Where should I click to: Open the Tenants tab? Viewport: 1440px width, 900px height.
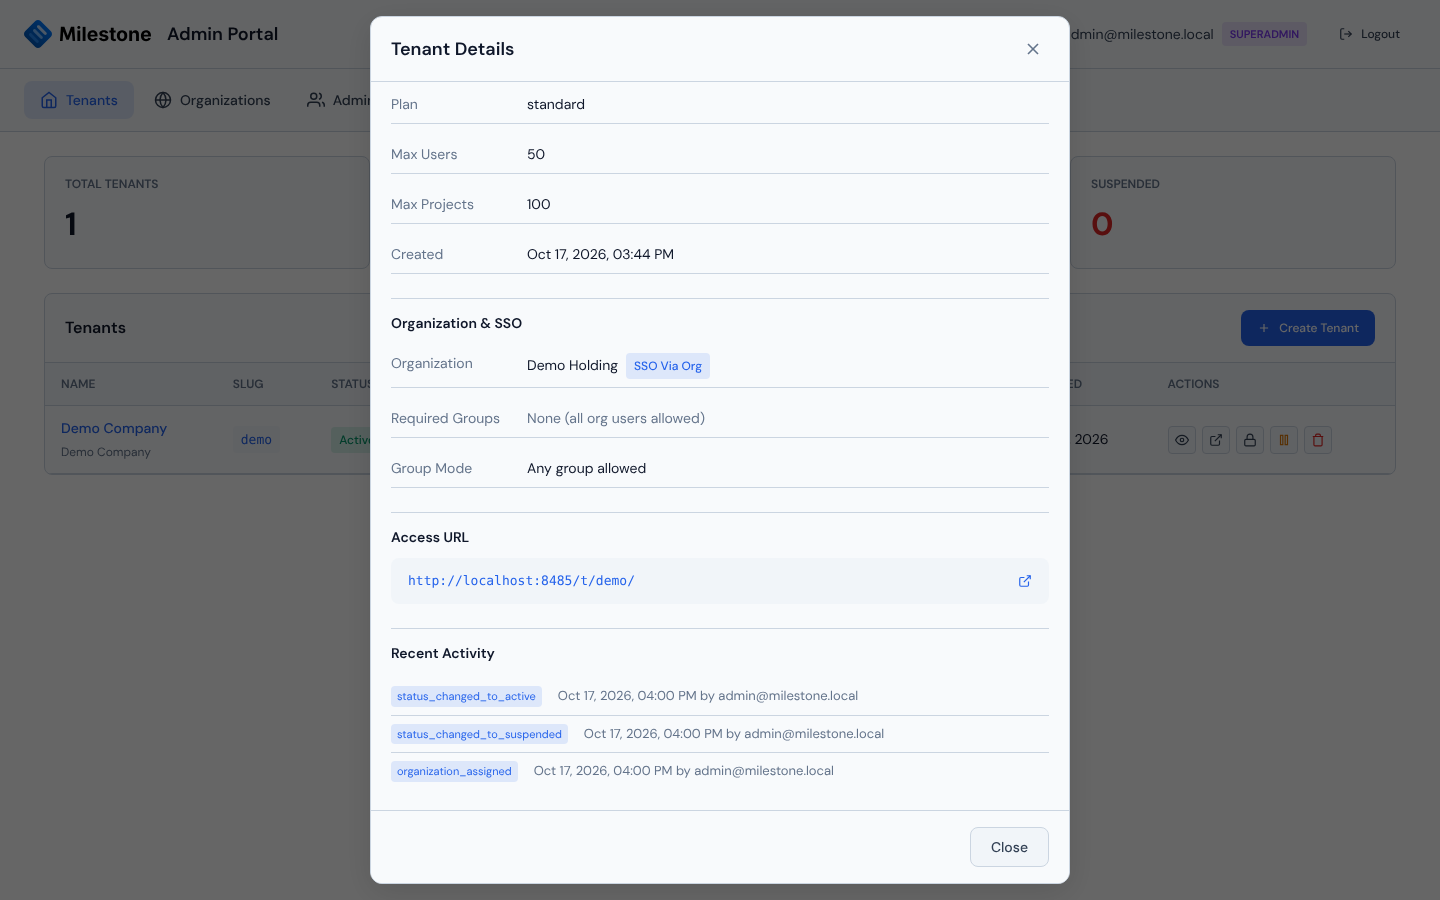[79, 100]
